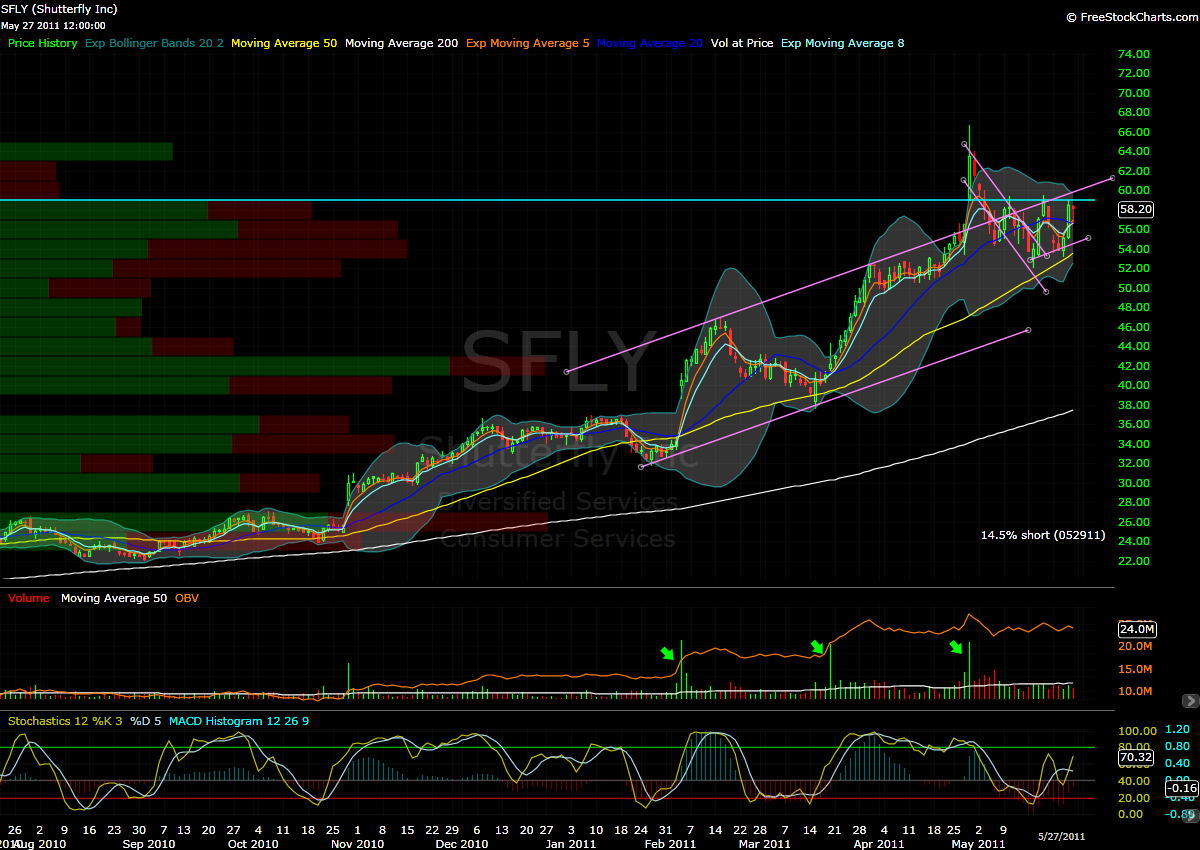Click the May 2011 date axis label
The image size is (1200, 850).
[978, 844]
